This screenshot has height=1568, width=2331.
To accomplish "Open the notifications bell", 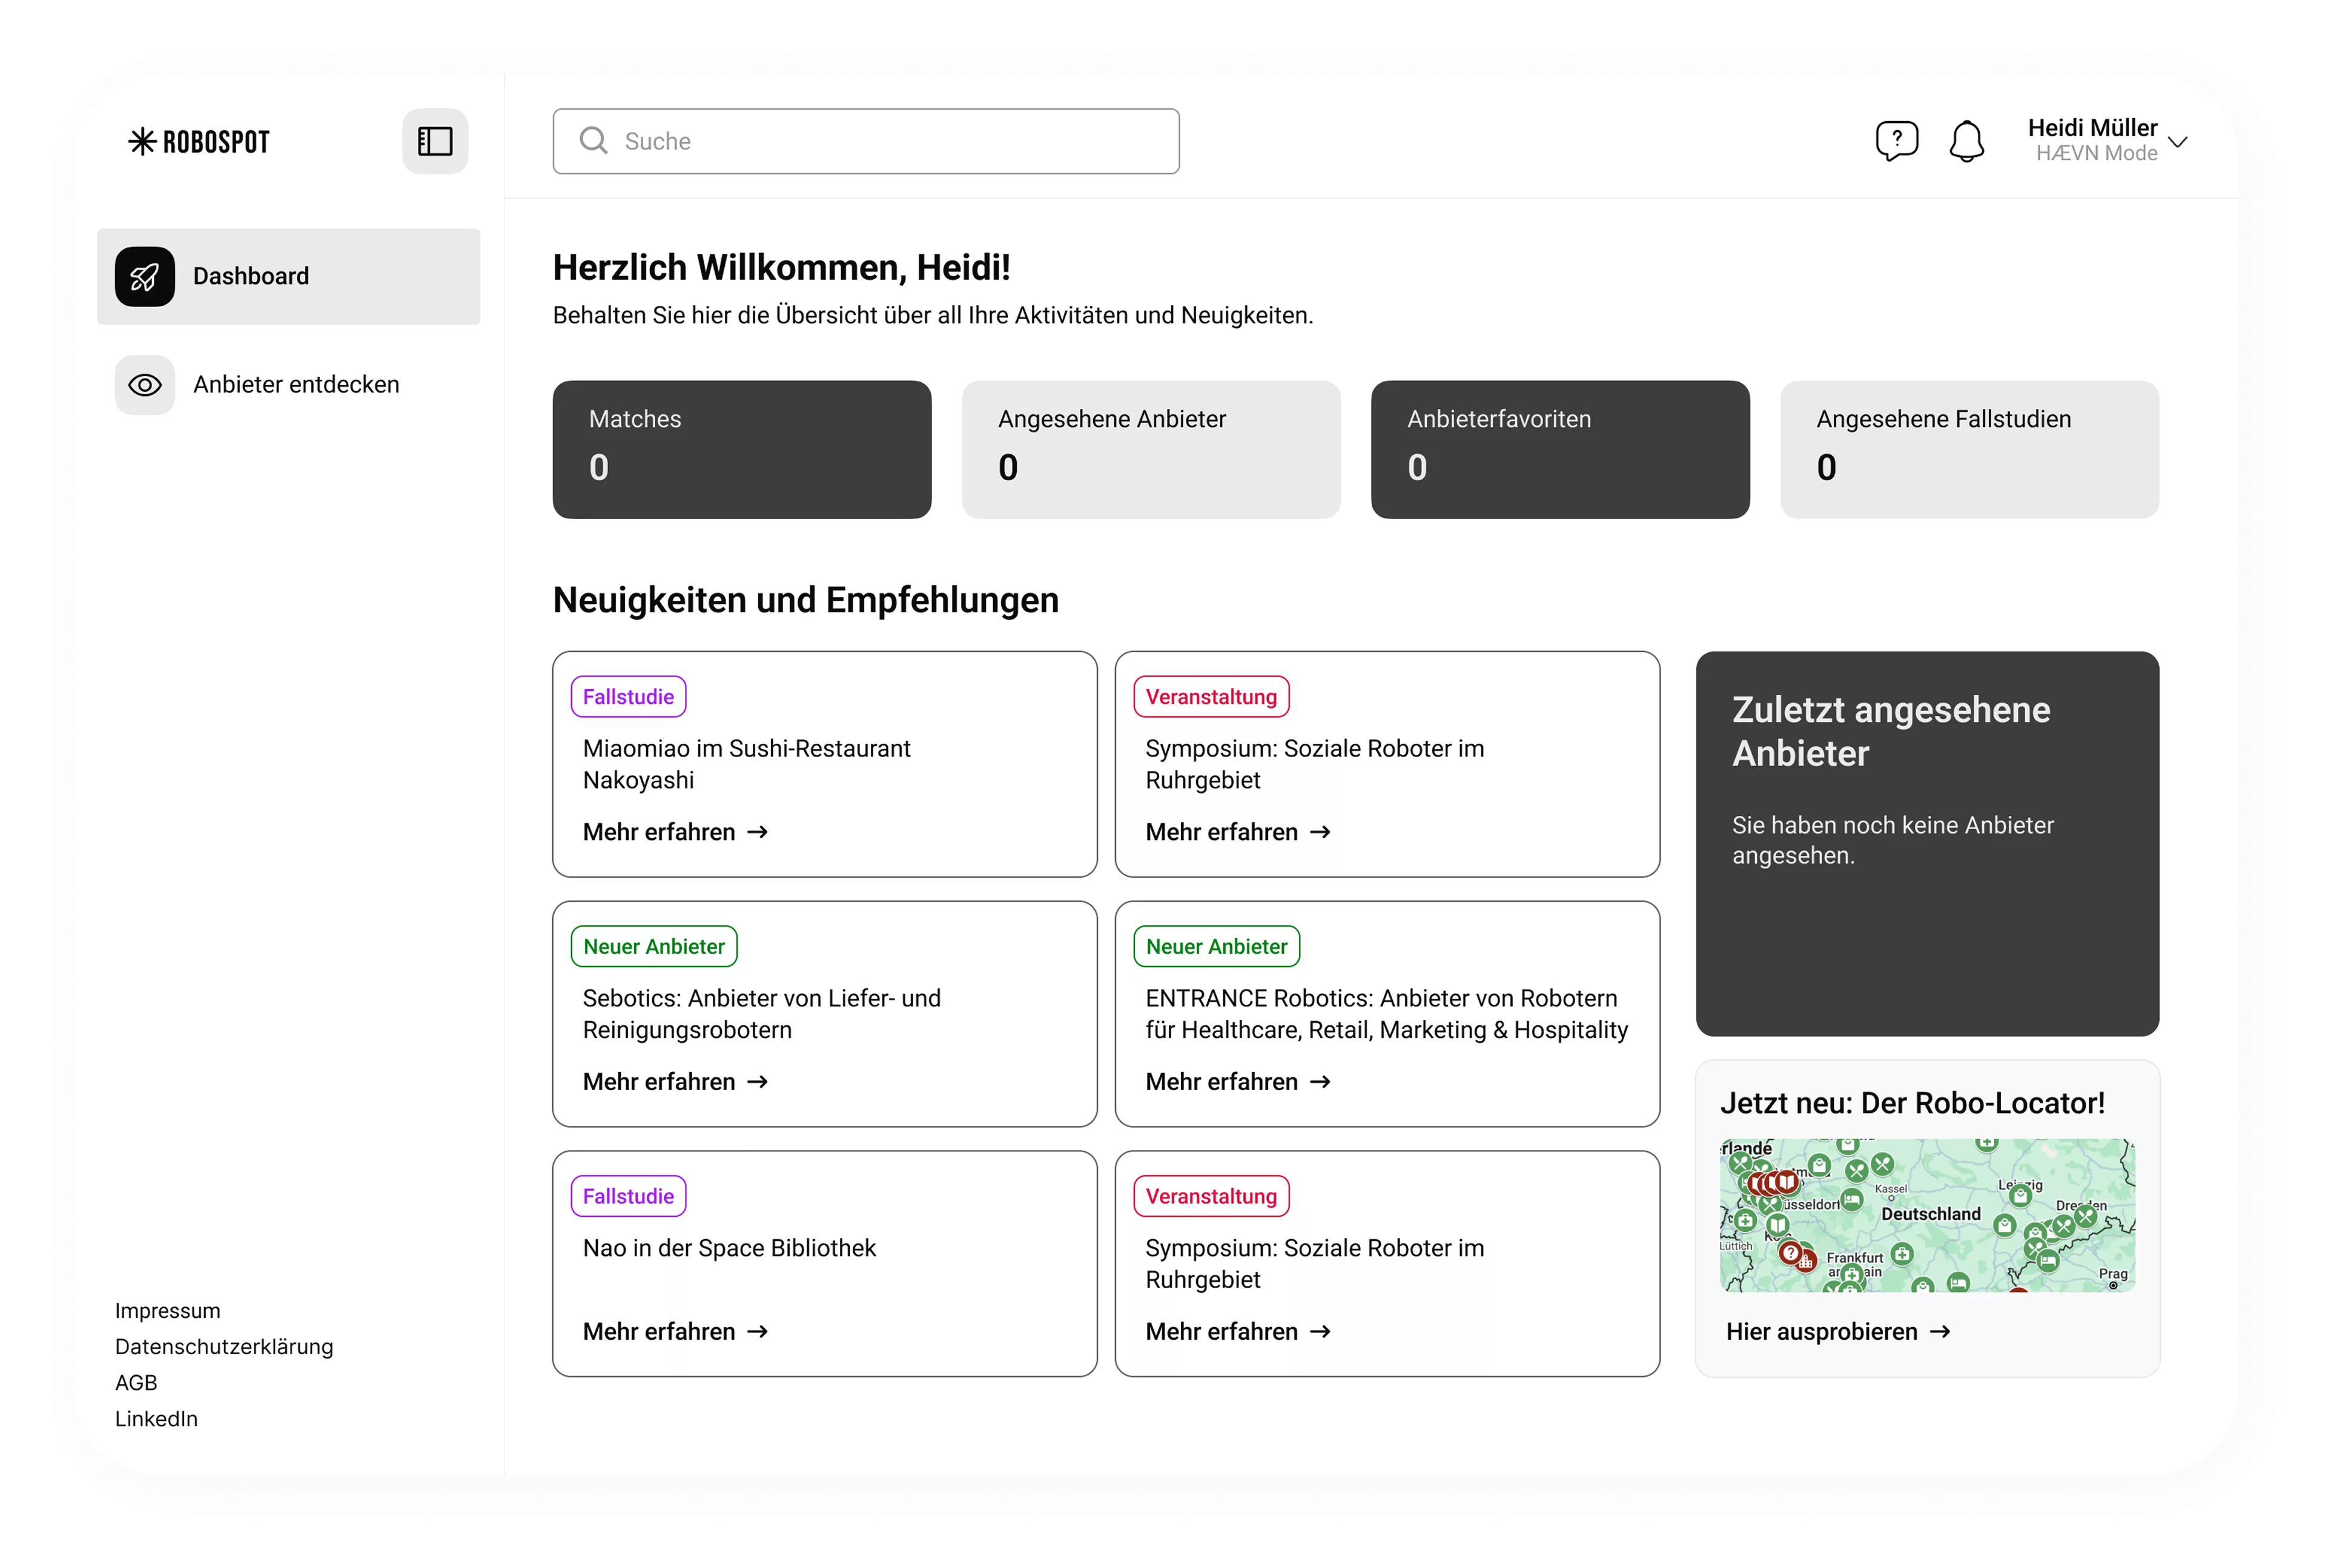I will point(1966,141).
